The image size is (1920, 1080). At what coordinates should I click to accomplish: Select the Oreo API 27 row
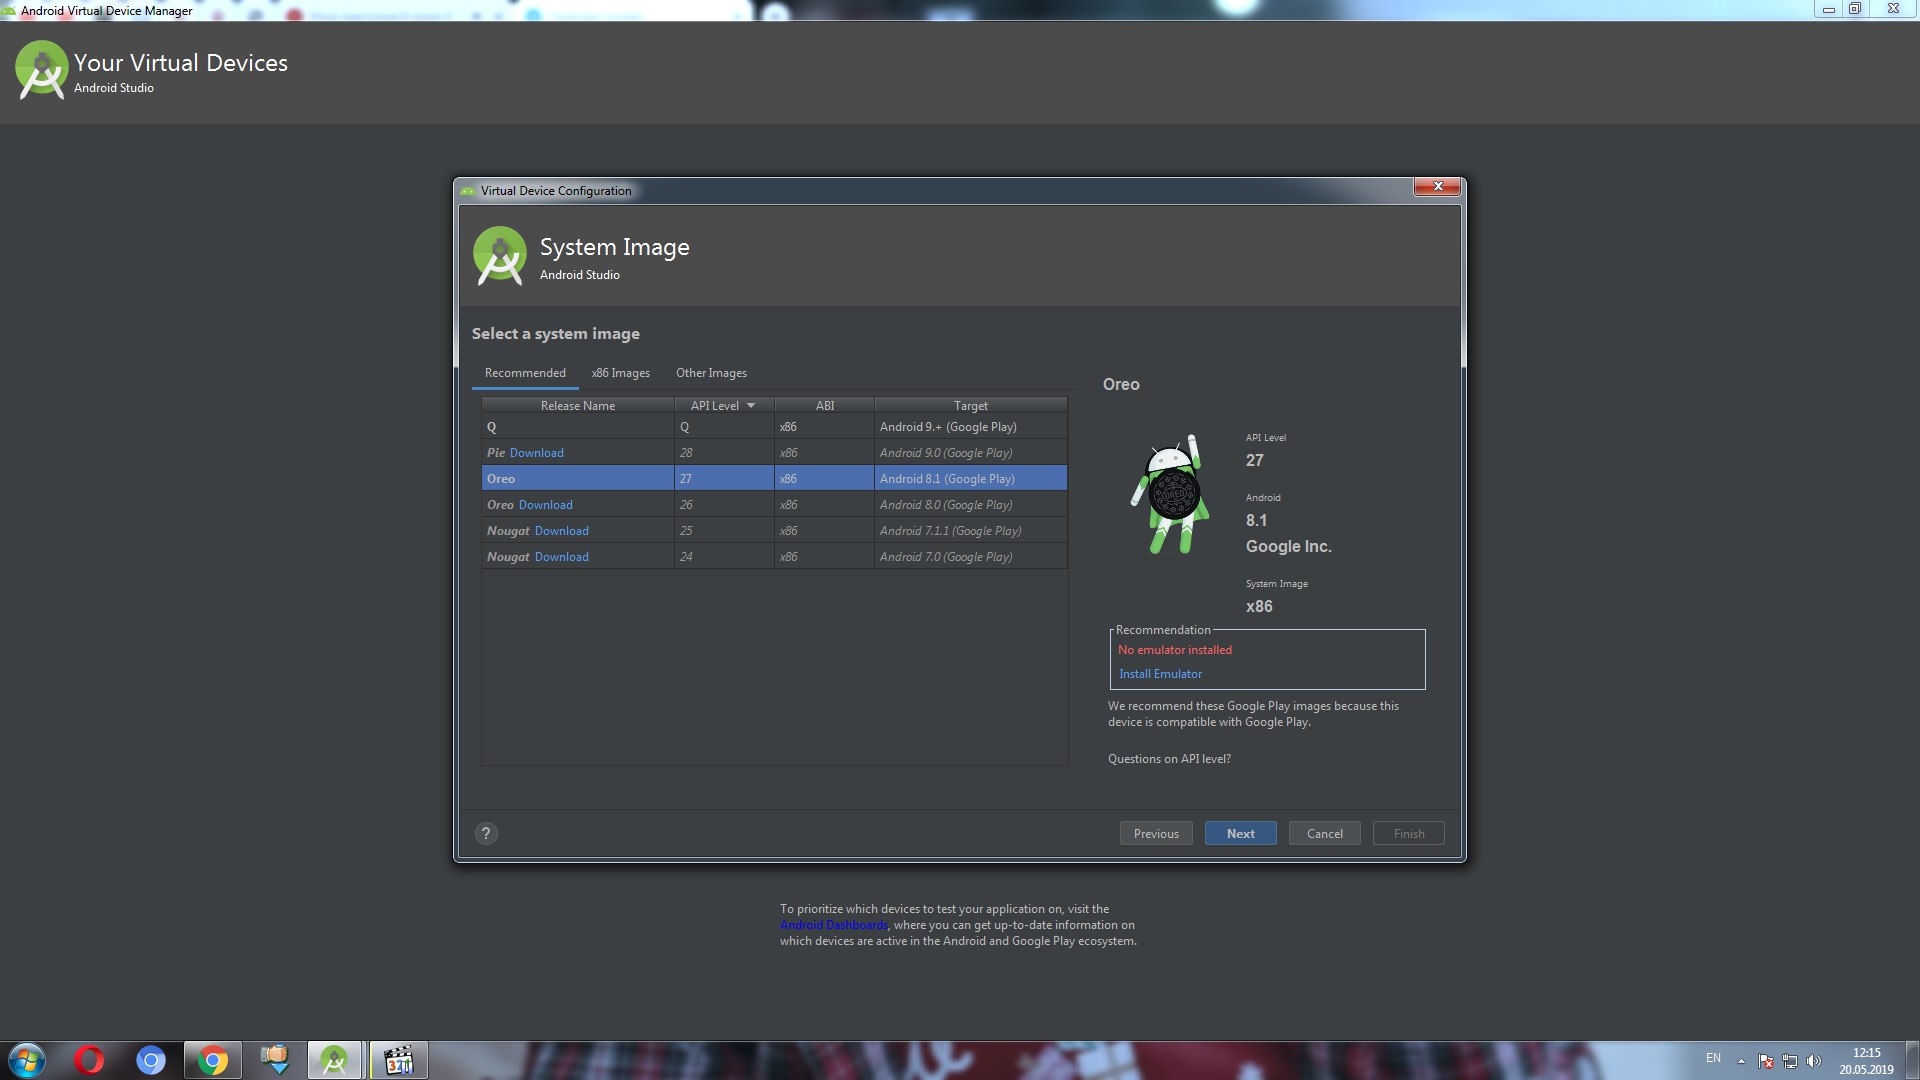click(774, 479)
